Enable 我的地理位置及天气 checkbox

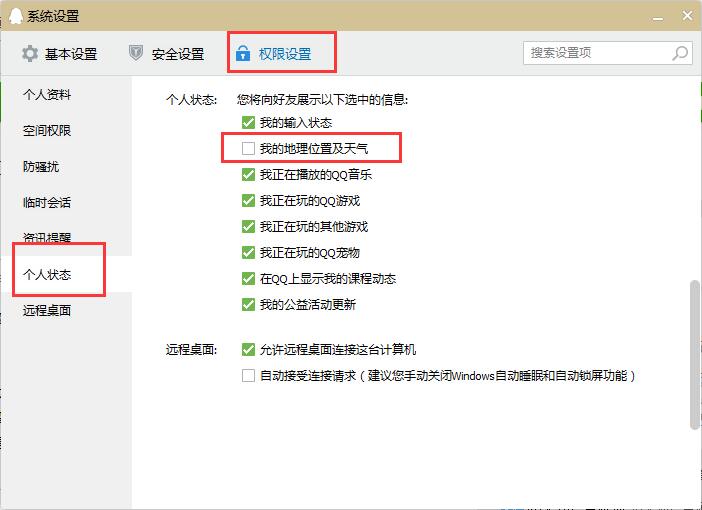click(248, 148)
